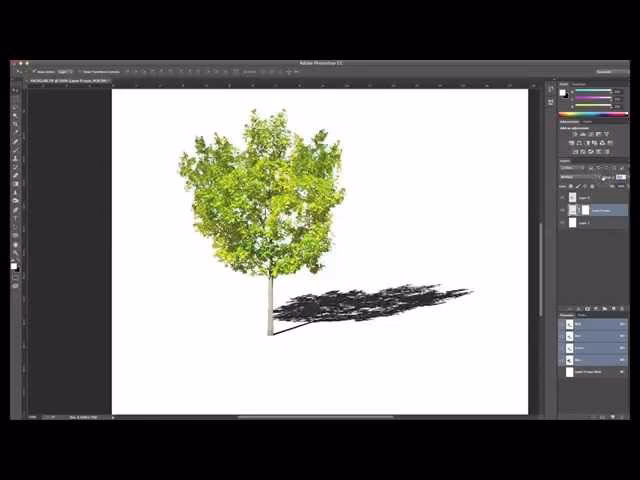Open the layer filter Kind dropdown
Screen dimensions: 640x480
(x=573, y=168)
